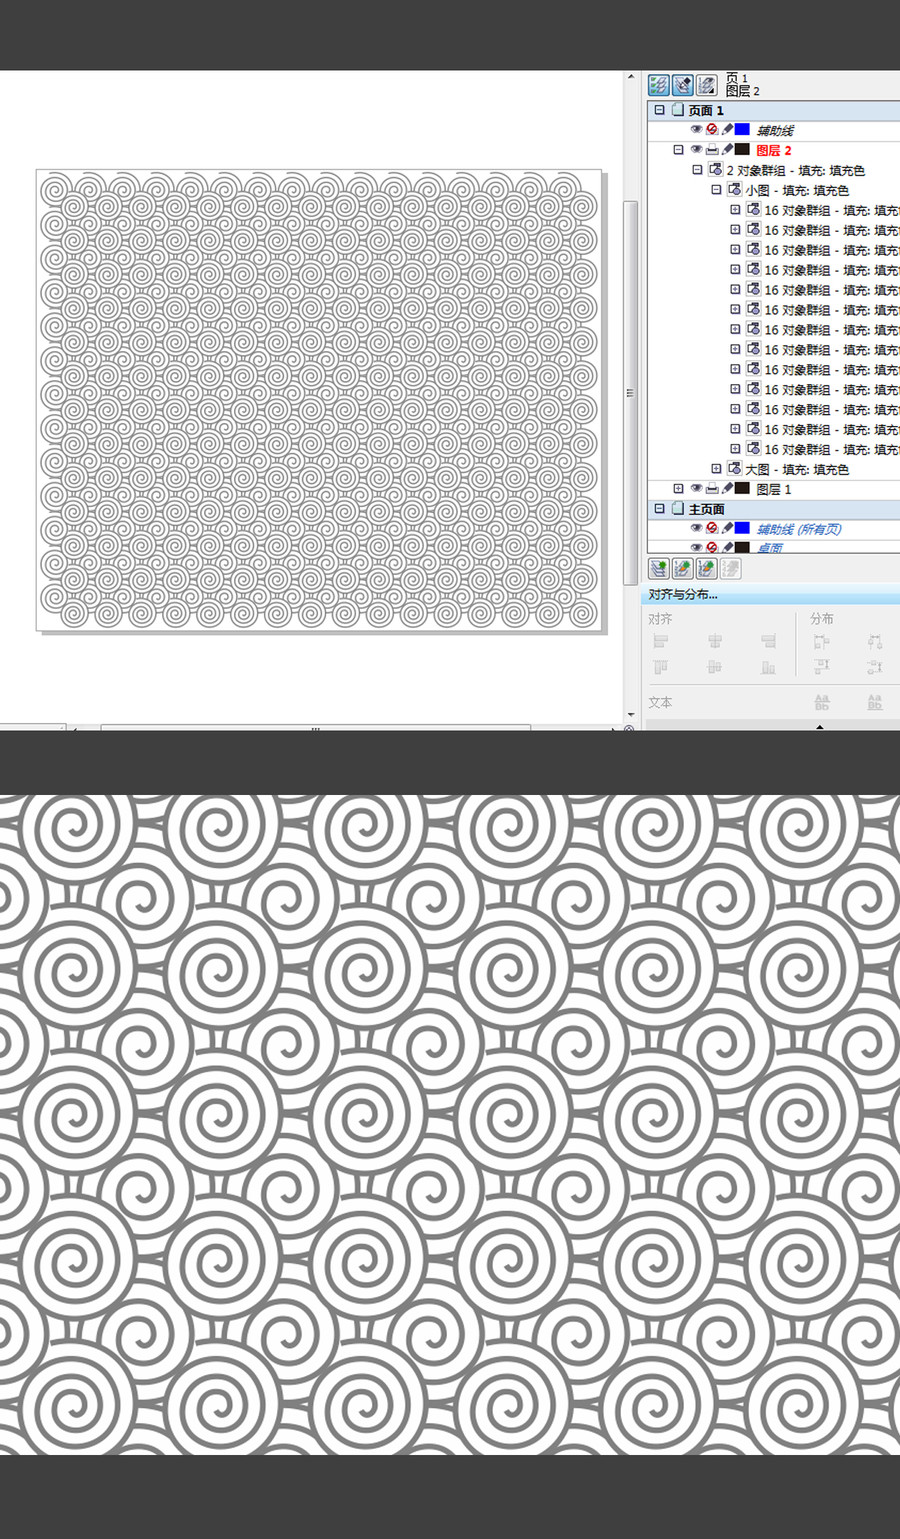Click the black color swatch of 图层 1
Image resolution: width=900 pixels, height=1539 pixels.
[743, 488]
